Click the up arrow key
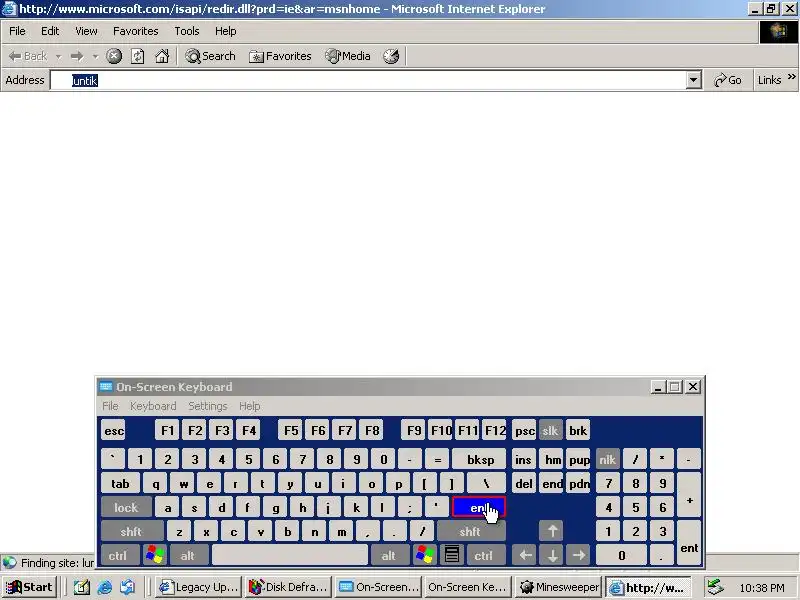Image resolution: width=800 pixels, height=600 pixels. [551, 532]
